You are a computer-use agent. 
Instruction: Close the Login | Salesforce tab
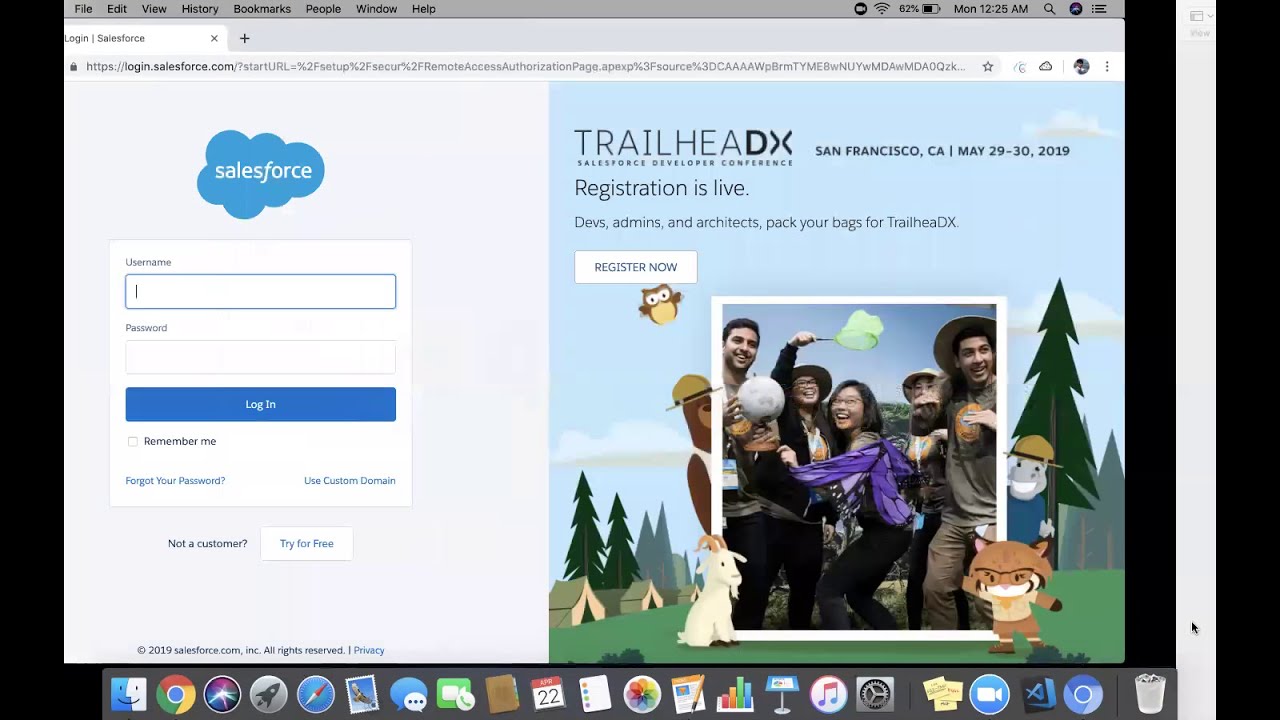tap(214, 38)
